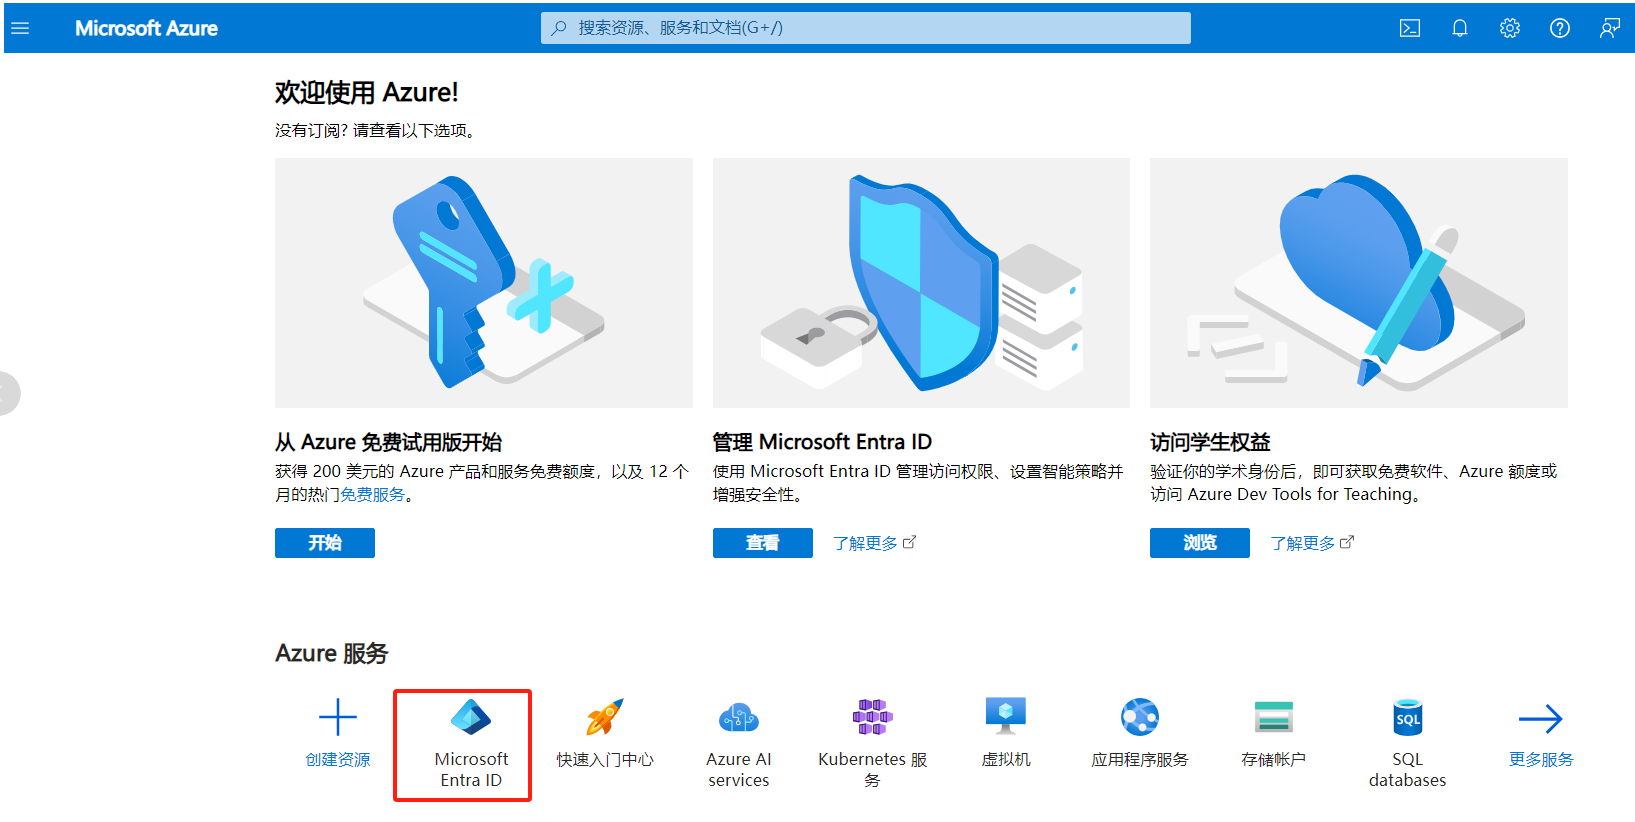This screenshot has height=822, width=1635.
Task: Click the 更多服务 arrow icon
Action: tap(1541, 718)
